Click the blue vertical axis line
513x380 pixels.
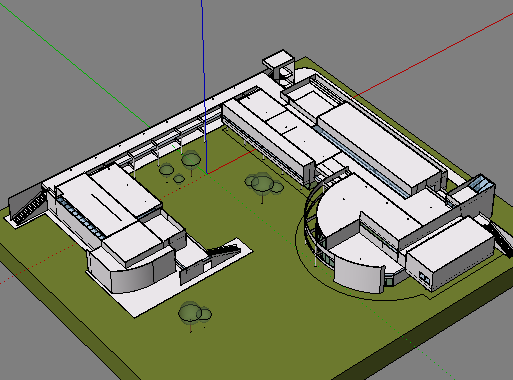(x=204, y=87)
